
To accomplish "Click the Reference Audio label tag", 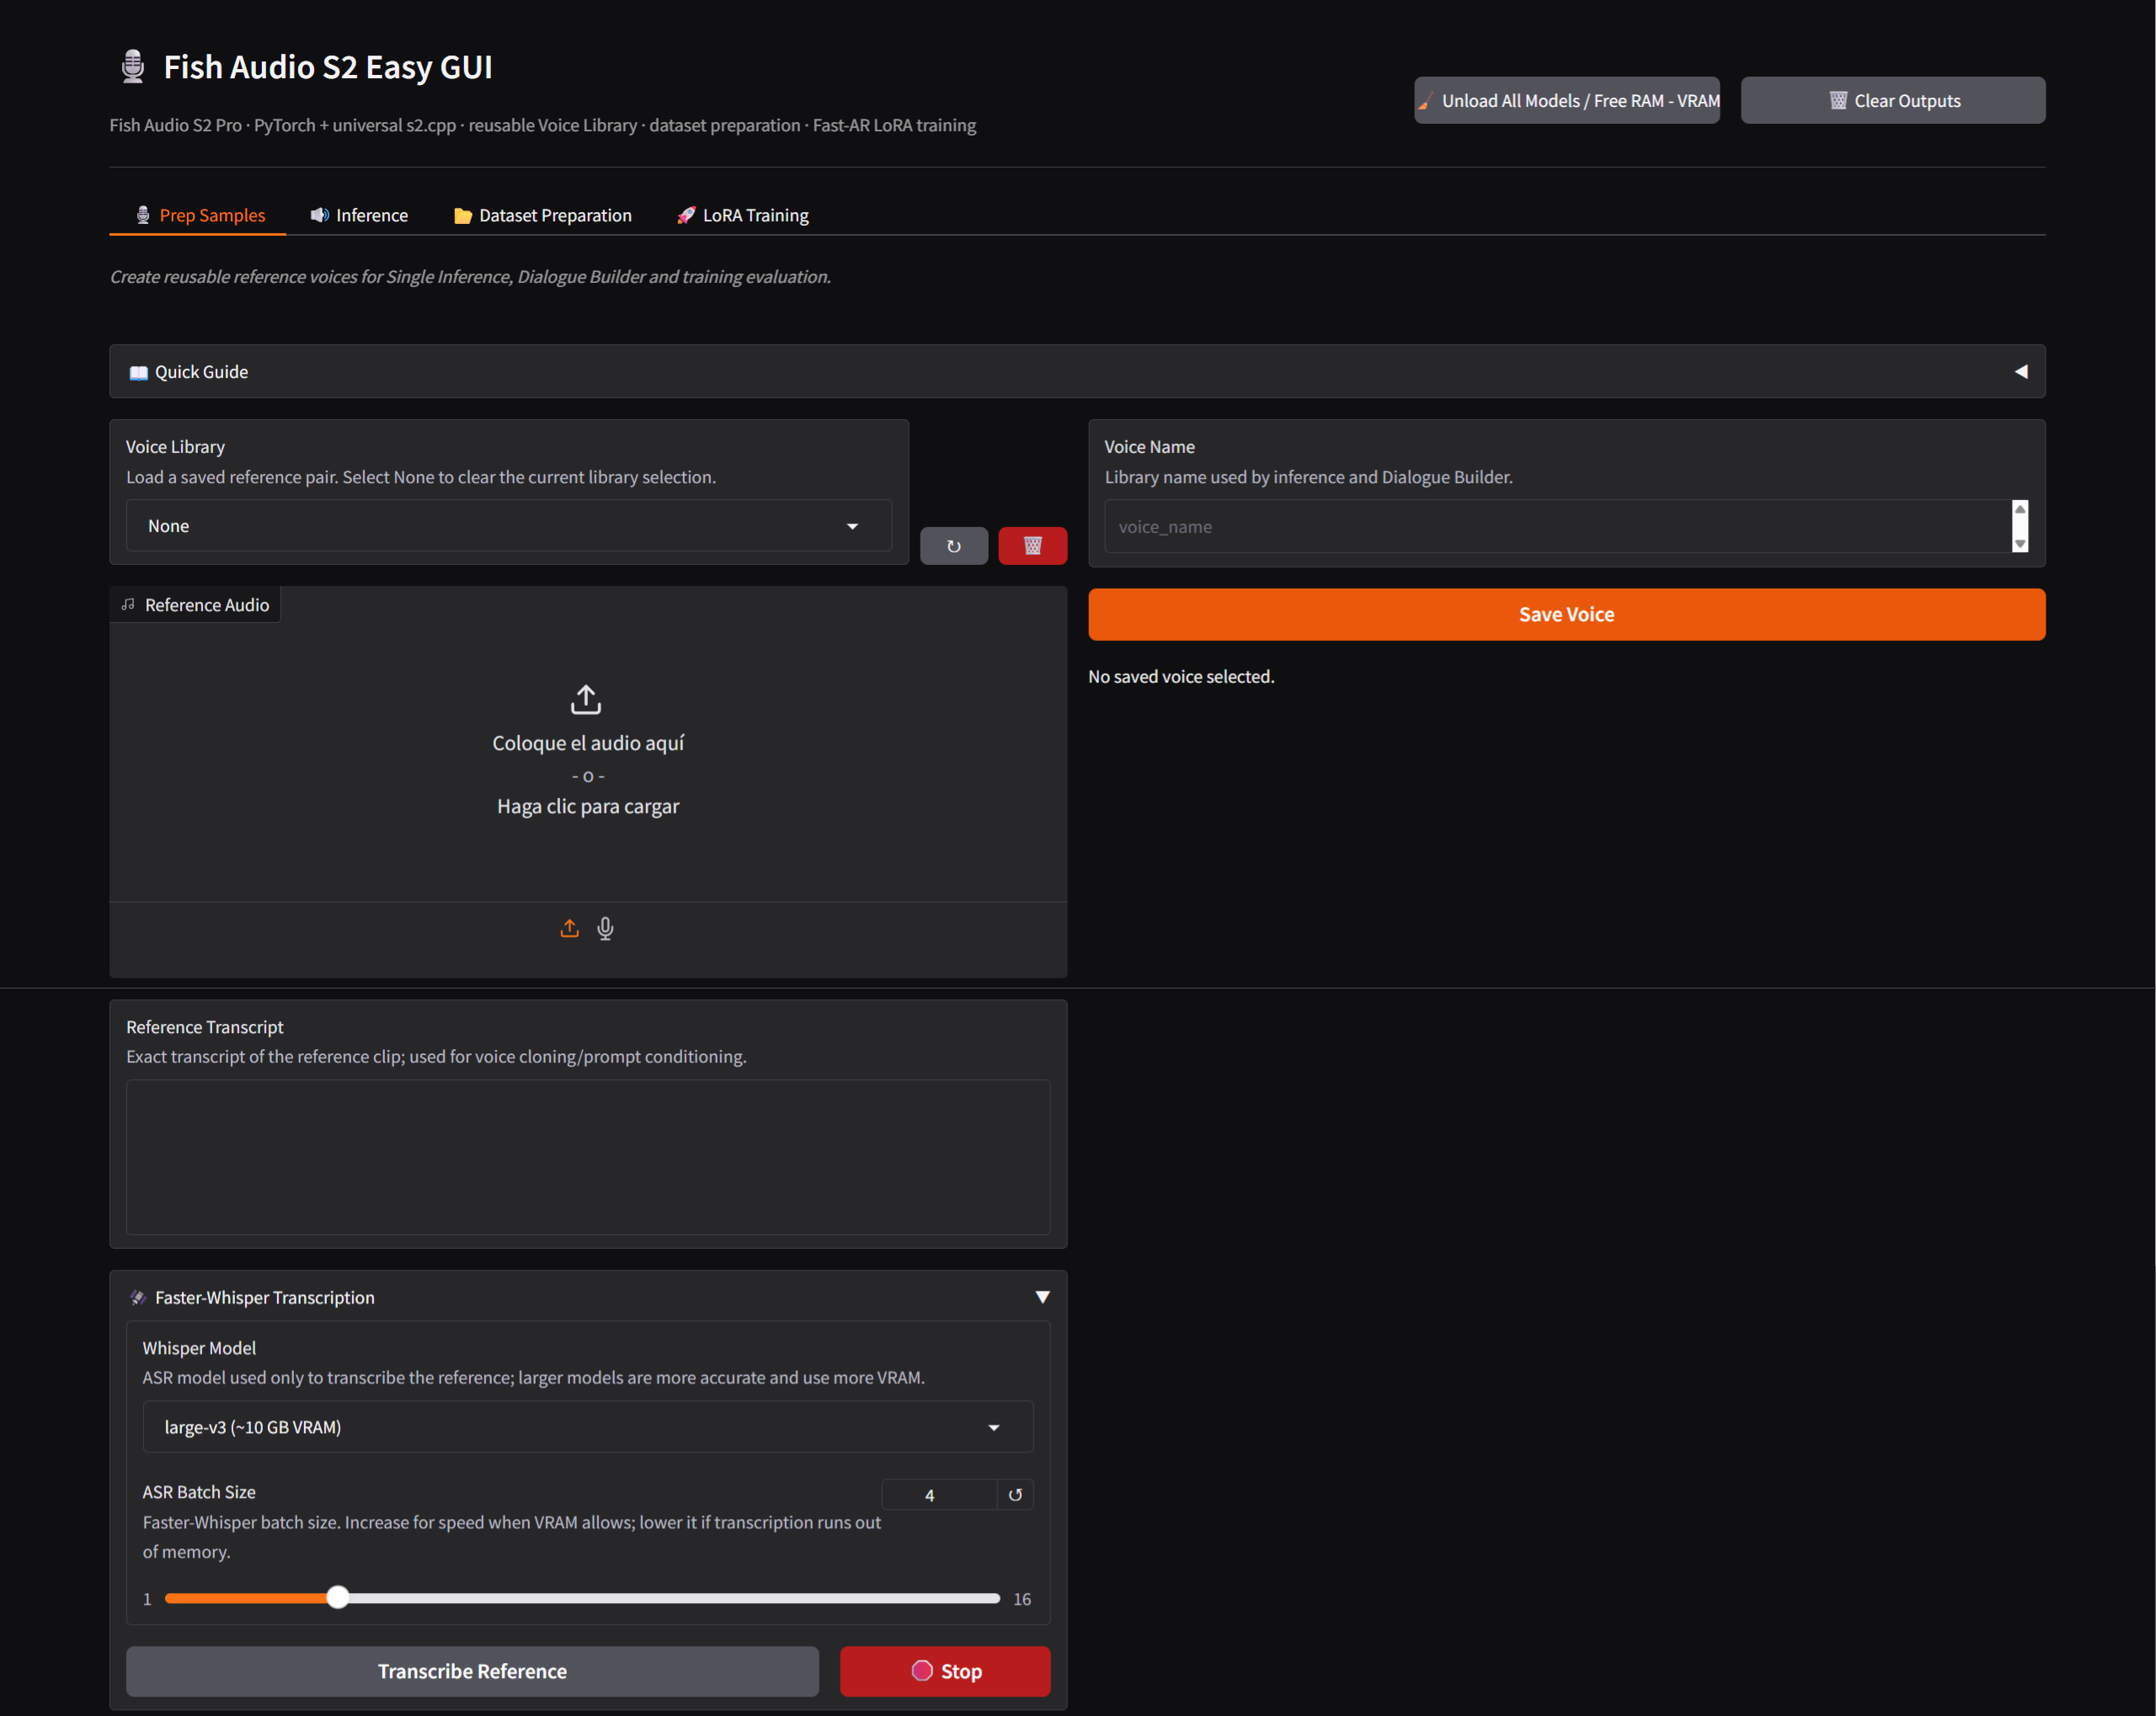I will (x=196, y=605).
